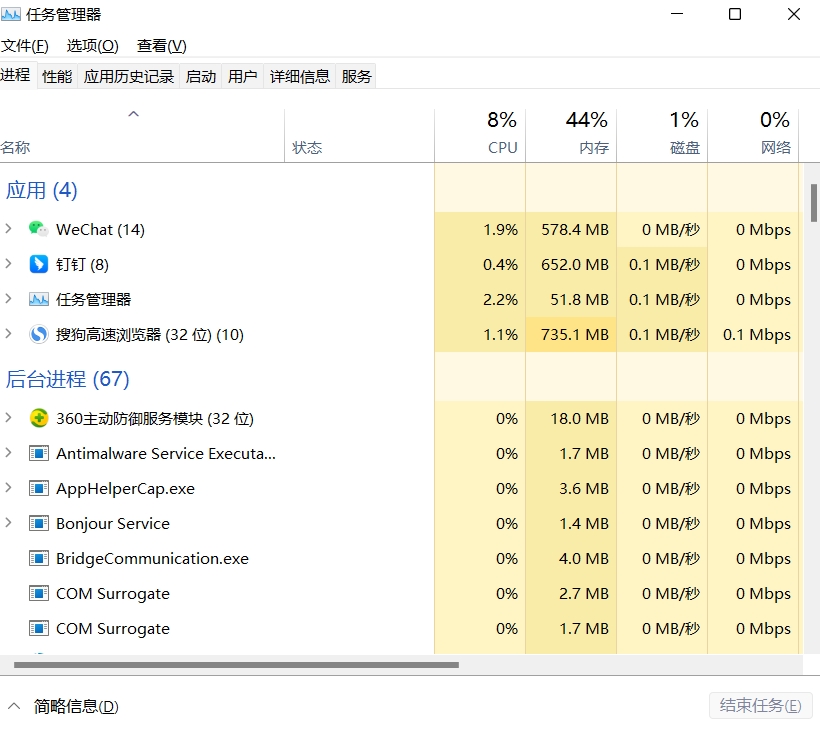Click the Antimalware Service Executable icon
Viewport: 820px width, 731px height.
[x=38, y=453]
